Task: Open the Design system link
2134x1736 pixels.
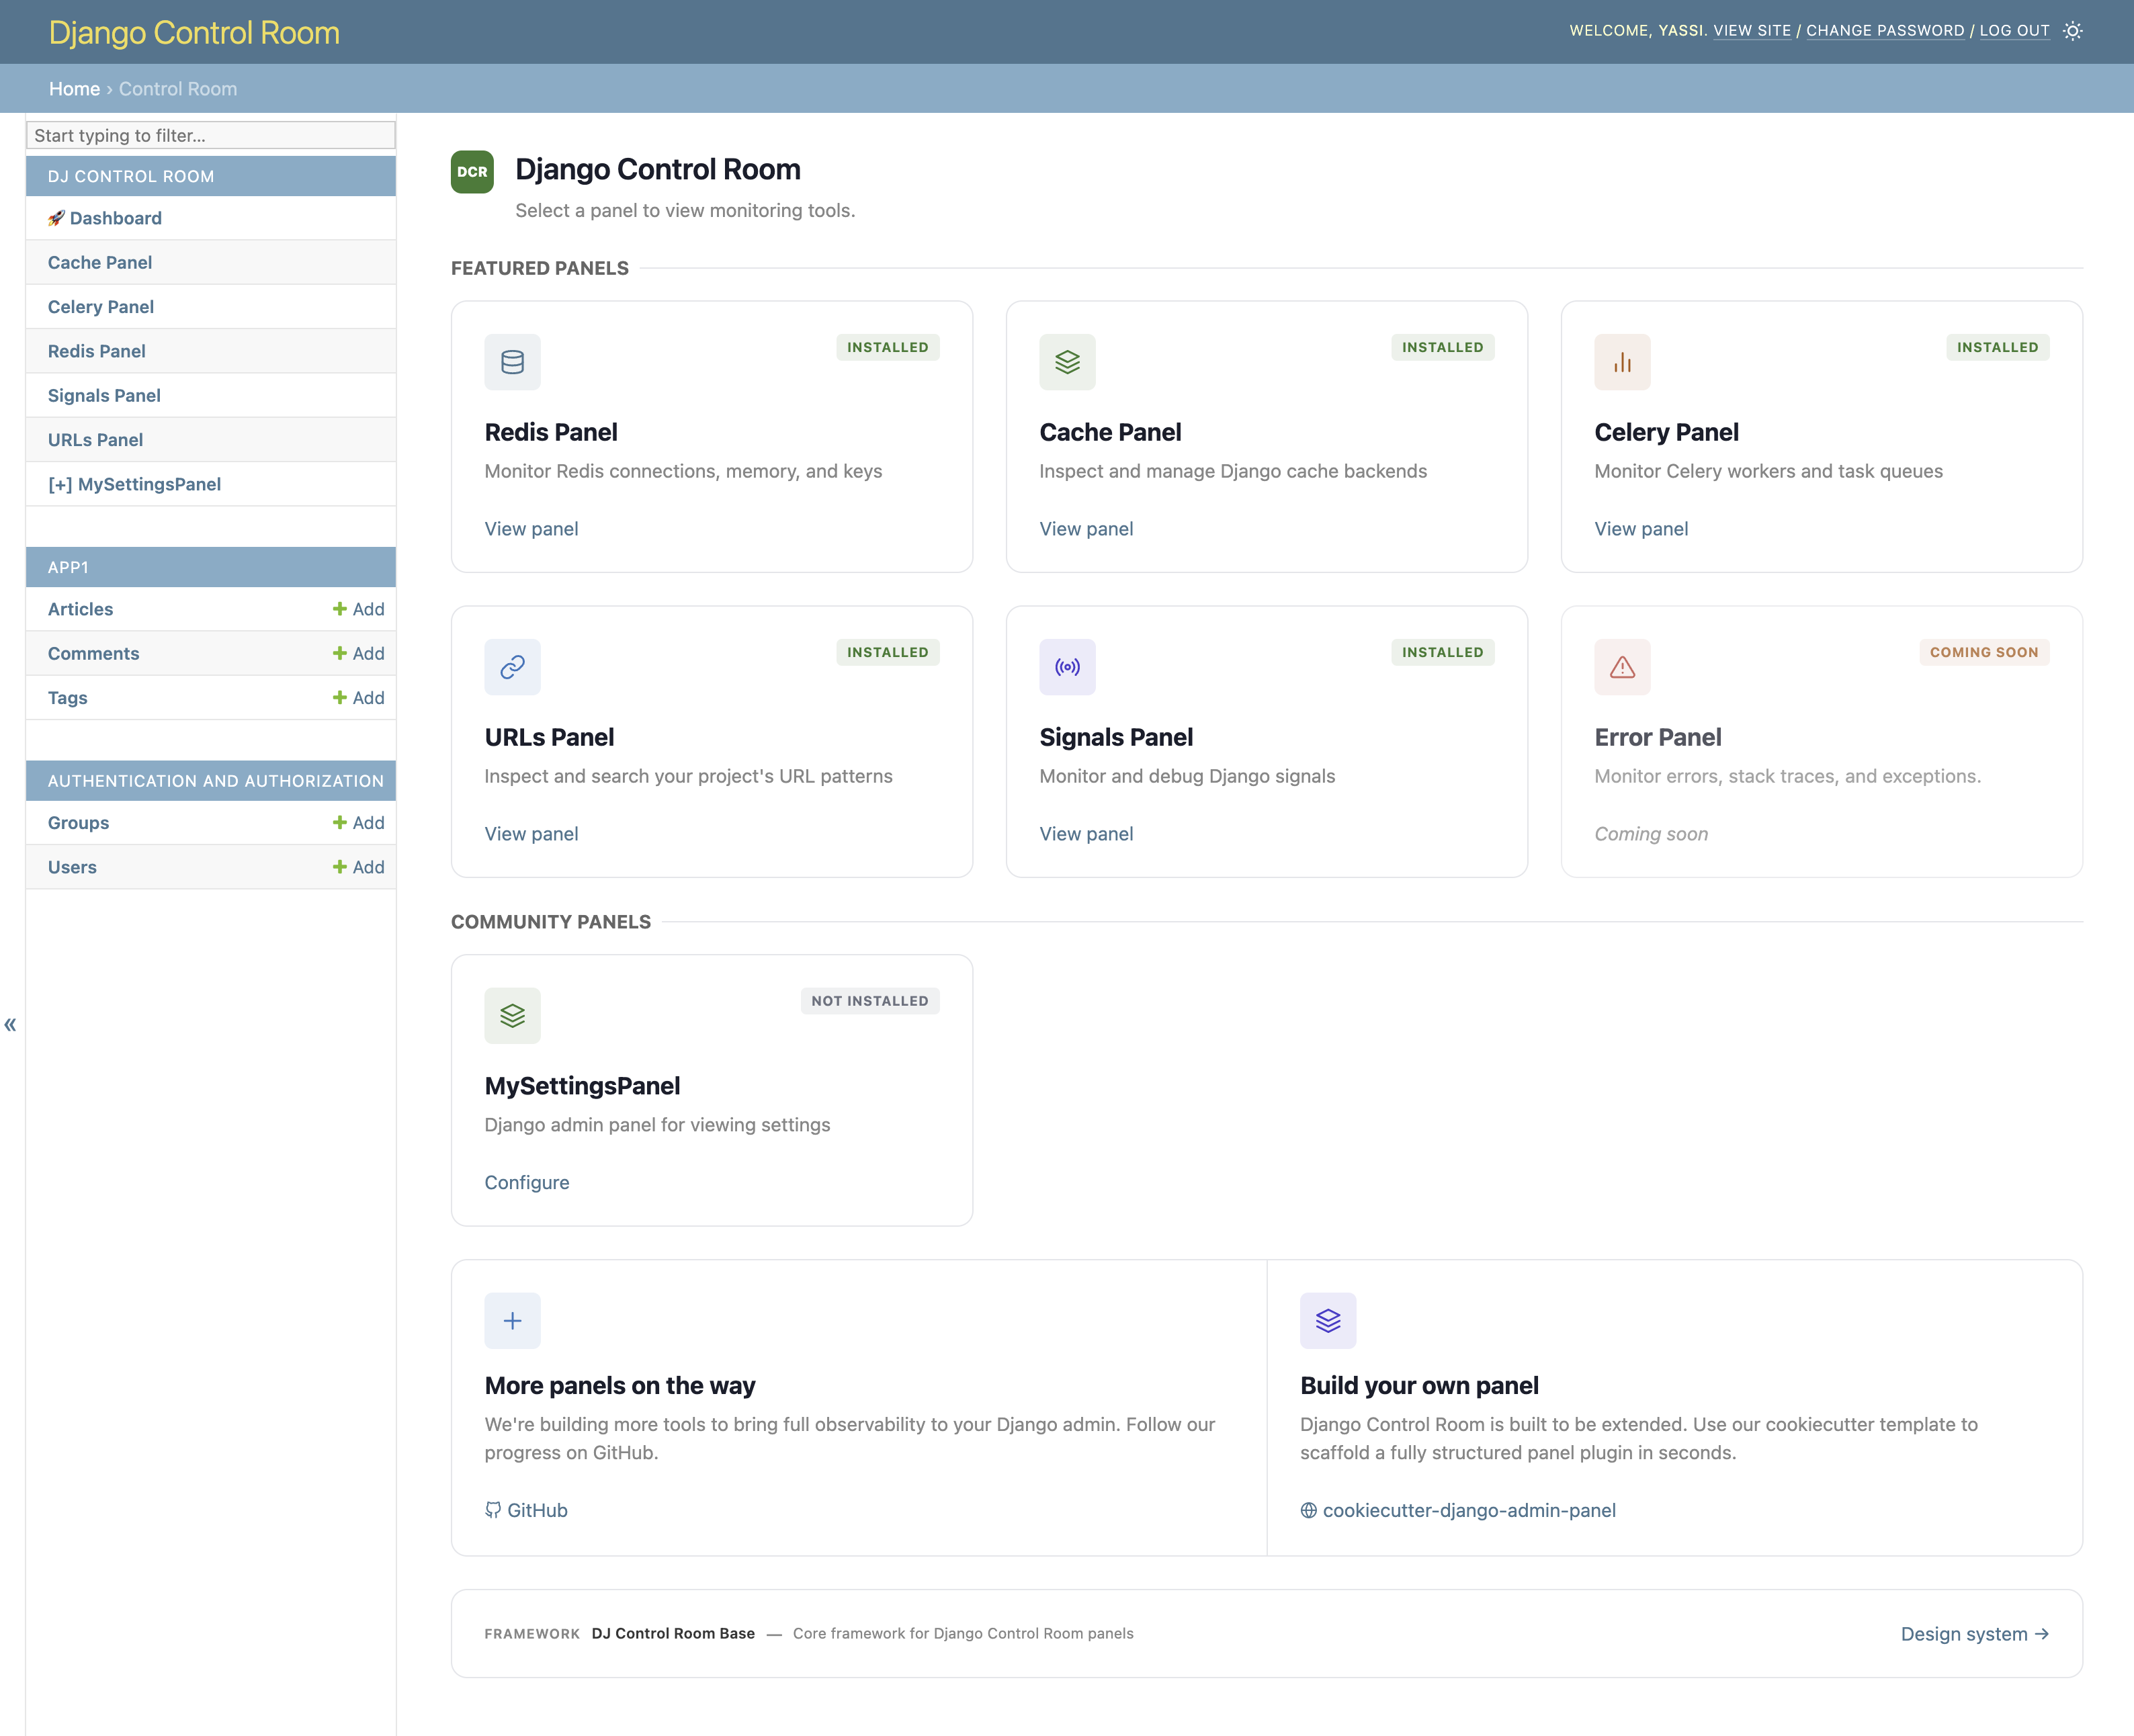Action: 1974,1634
